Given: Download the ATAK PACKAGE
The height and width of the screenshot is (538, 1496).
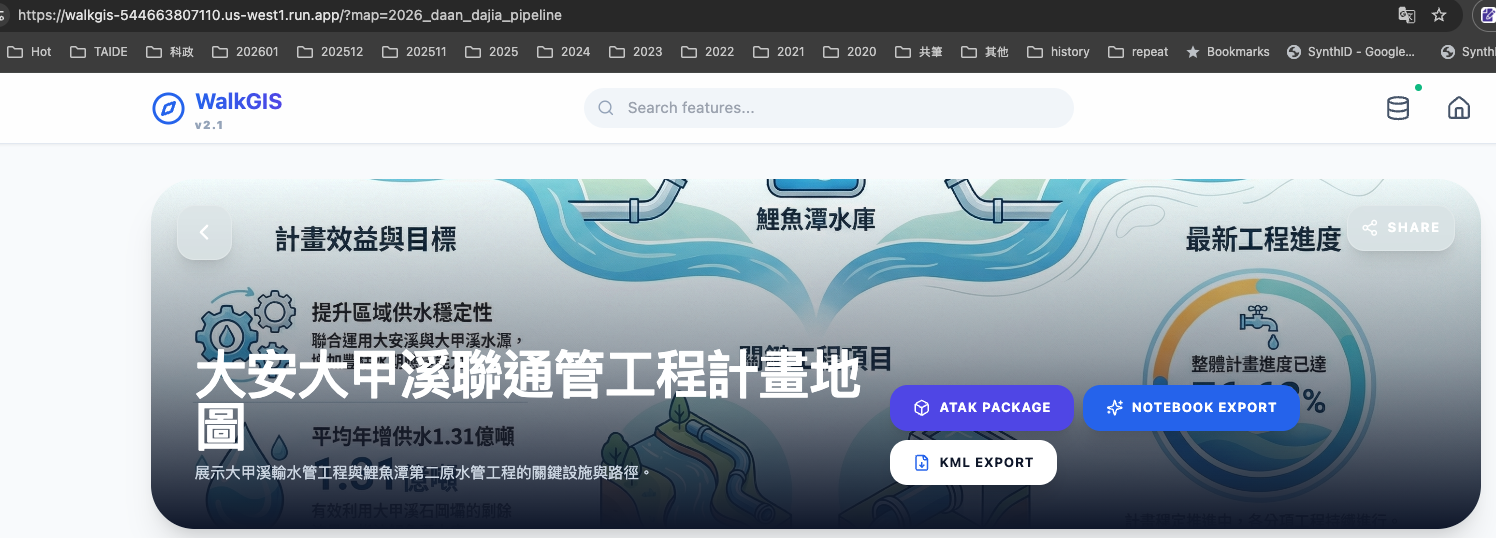Looking at the screenshot, I should point(982,408).
